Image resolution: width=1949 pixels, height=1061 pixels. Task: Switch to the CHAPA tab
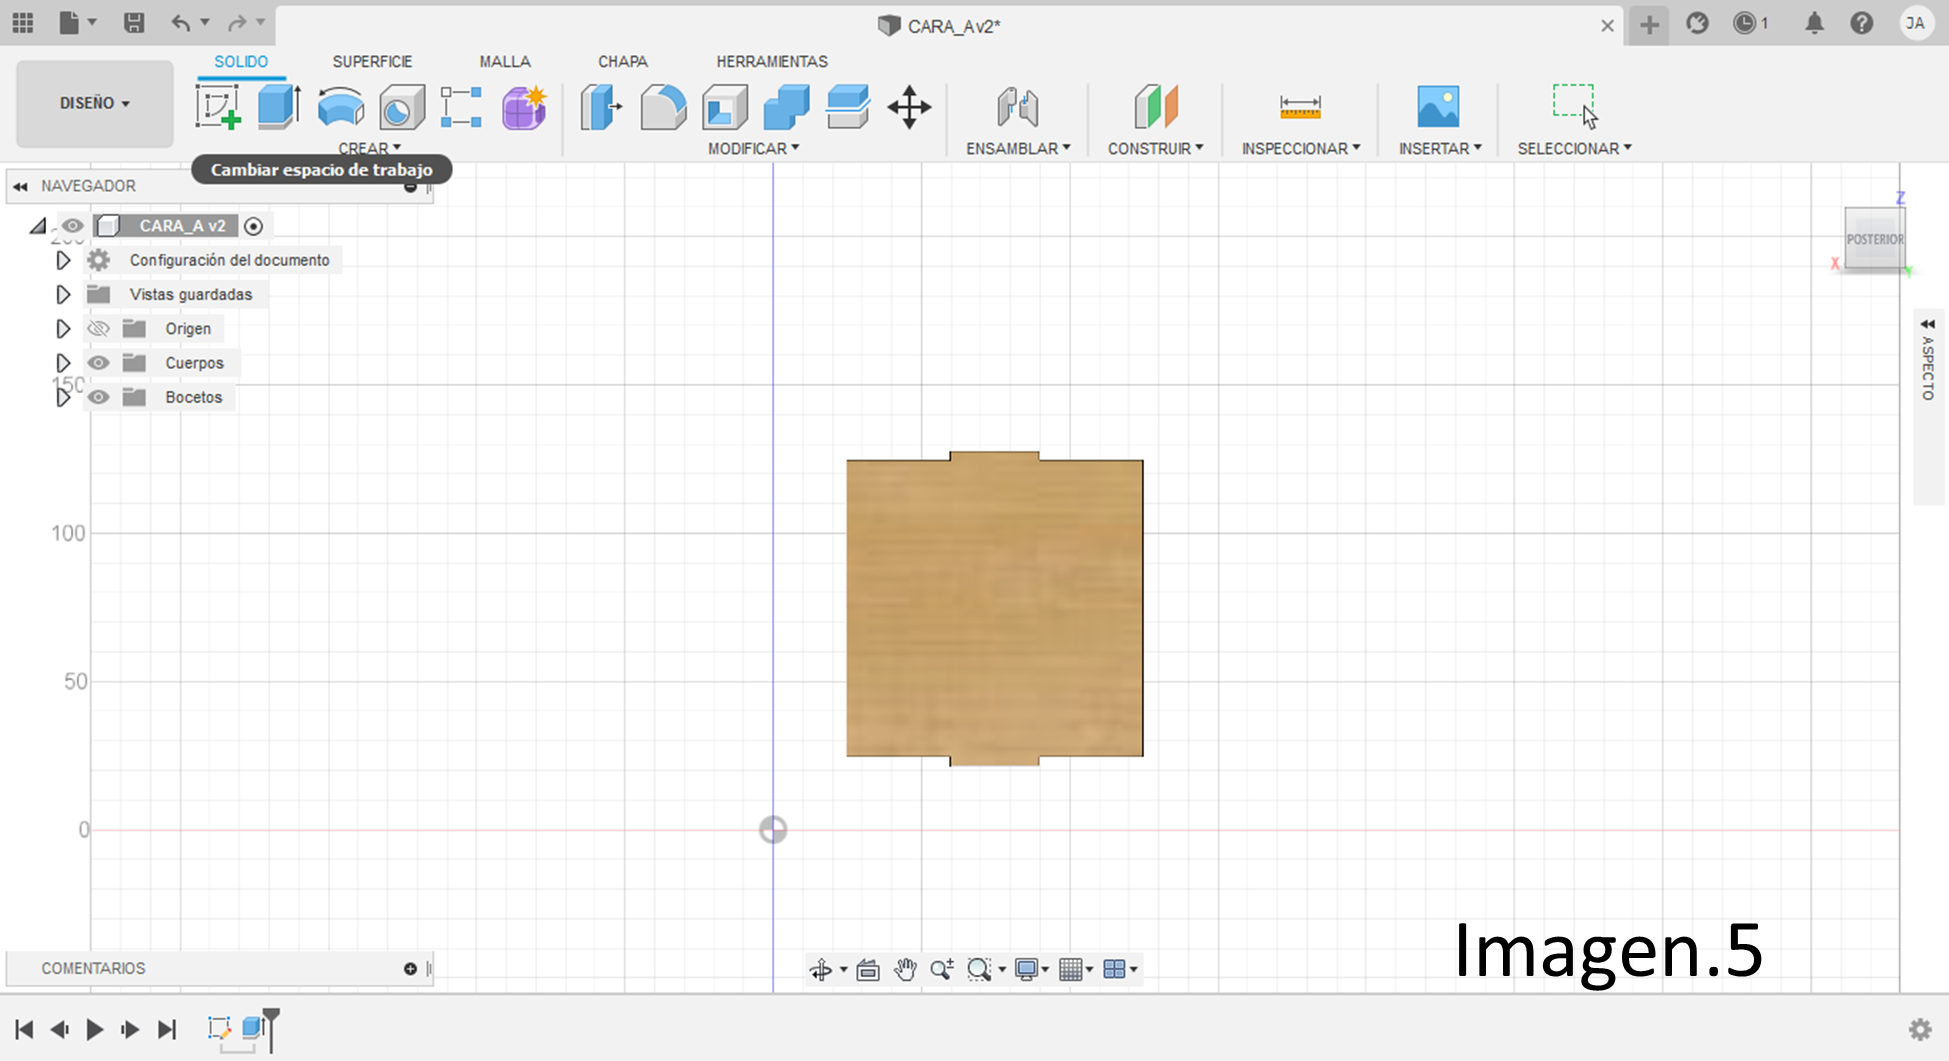(x=622, y=62)
